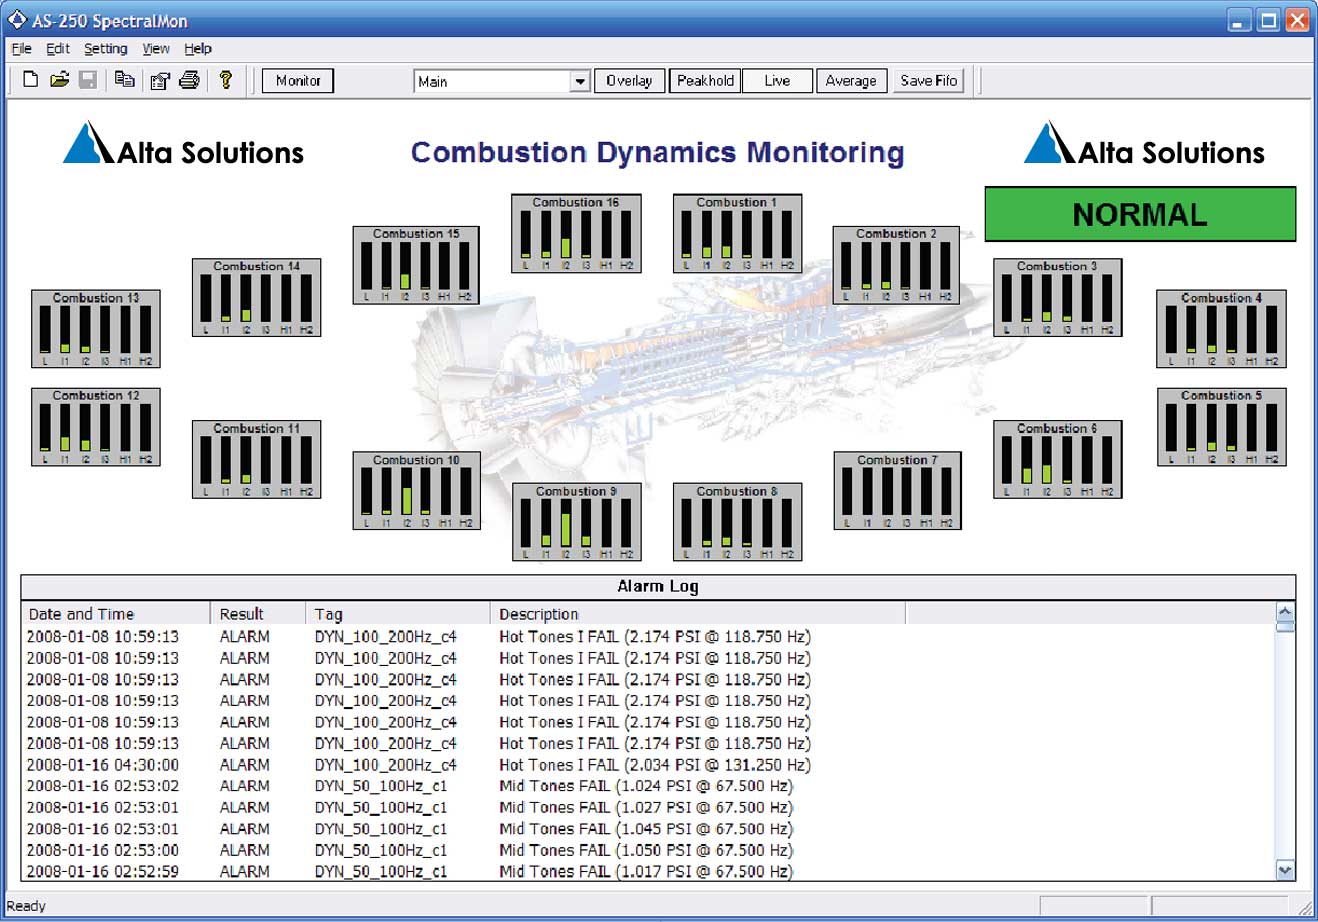Image resolution: width=1318 pixels, height=922 pixels.
Task: Open the View menu
Action: [x=155, y=48]
